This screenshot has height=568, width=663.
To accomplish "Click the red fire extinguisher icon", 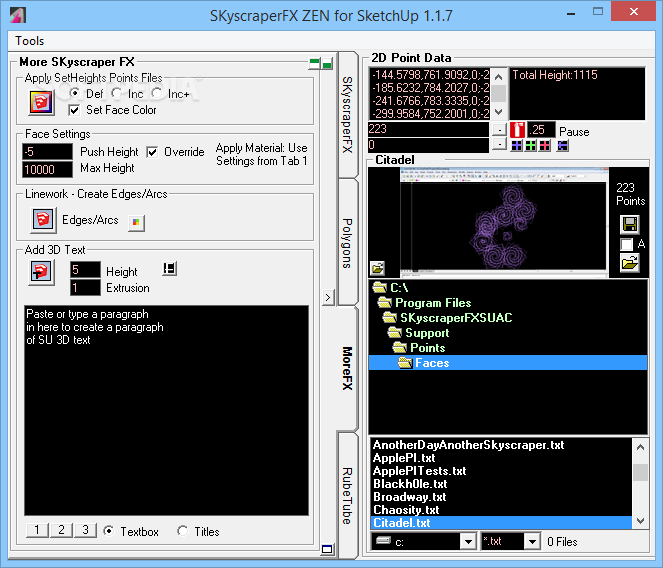I will [x=517, y=129].
